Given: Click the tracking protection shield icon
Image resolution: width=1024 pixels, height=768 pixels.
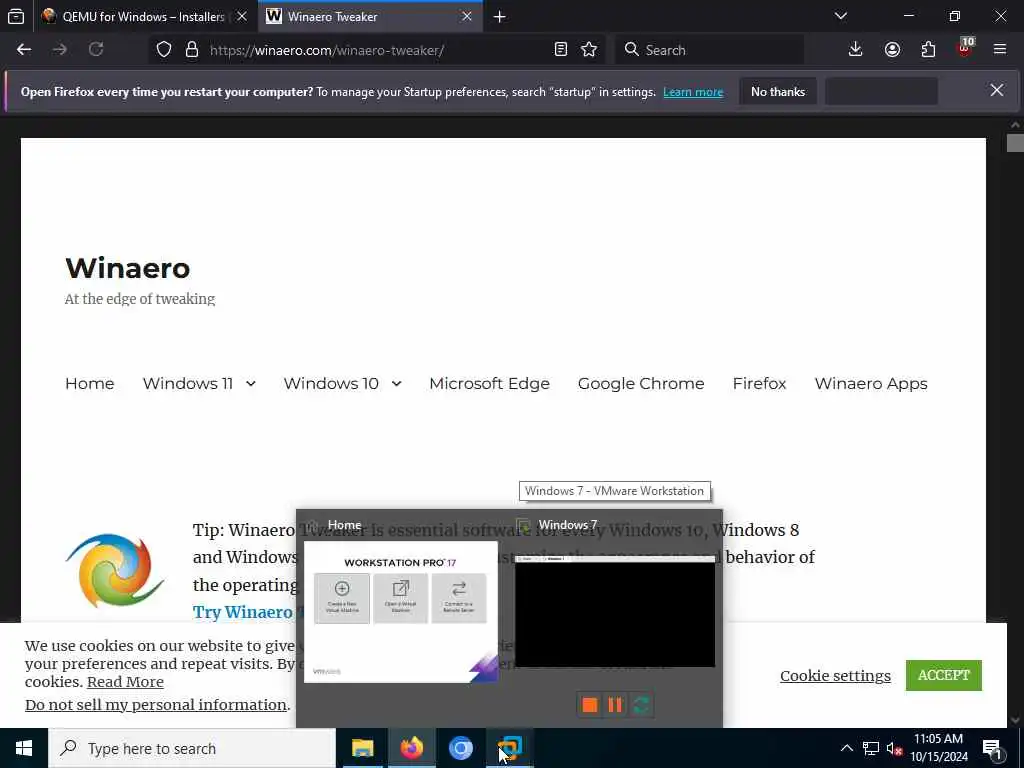Looking at the screenshot, I should pyautogui.click(x=164, y=50).
